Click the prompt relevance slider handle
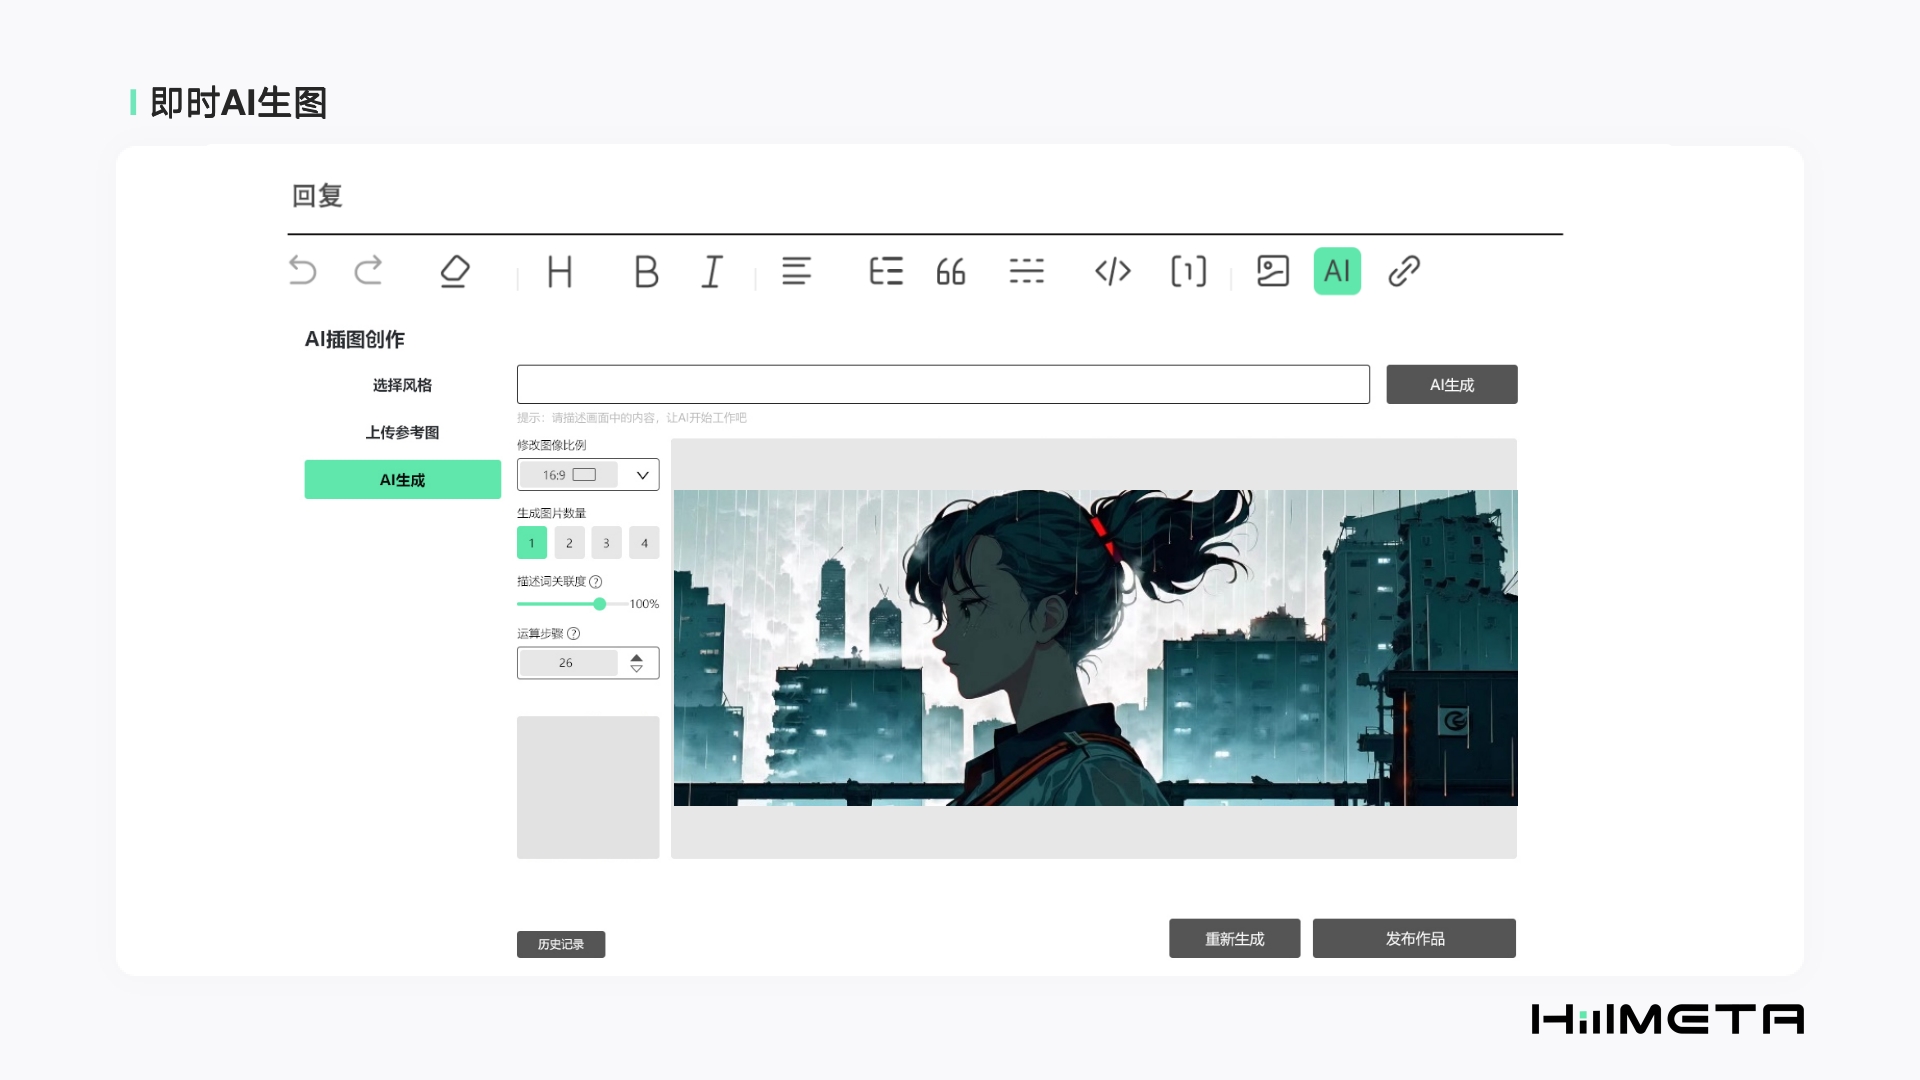This screenshot has height=1080, width=1920. point(599,604)
